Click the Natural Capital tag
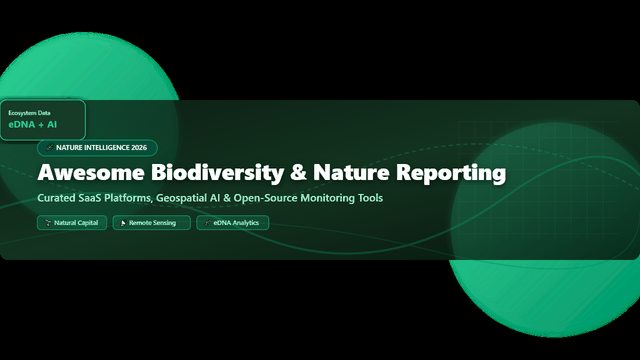The width and height of the screenshot is (640, 360). tap(72, 223)
